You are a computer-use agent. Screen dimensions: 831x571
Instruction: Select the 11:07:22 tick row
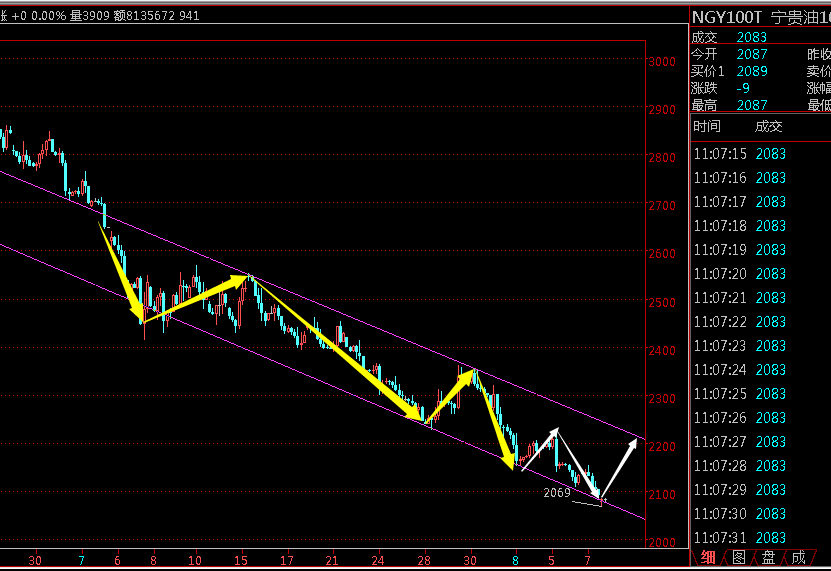coord(740,322)
